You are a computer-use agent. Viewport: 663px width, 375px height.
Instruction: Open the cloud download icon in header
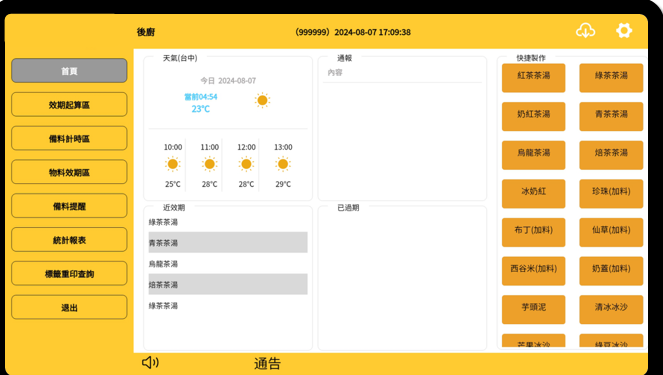pyautogui.click(x=586, y=31)
